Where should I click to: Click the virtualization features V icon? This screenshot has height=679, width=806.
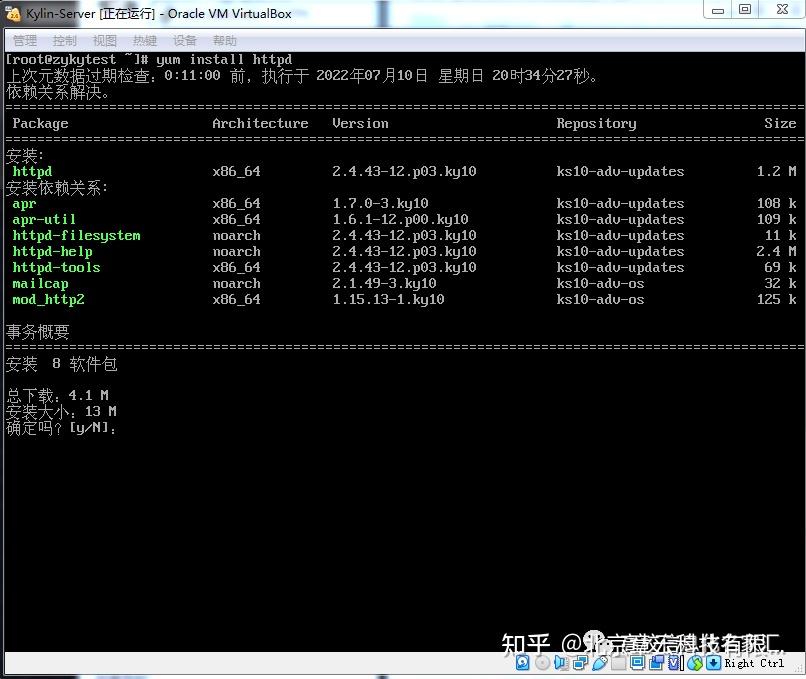(674, 662)
